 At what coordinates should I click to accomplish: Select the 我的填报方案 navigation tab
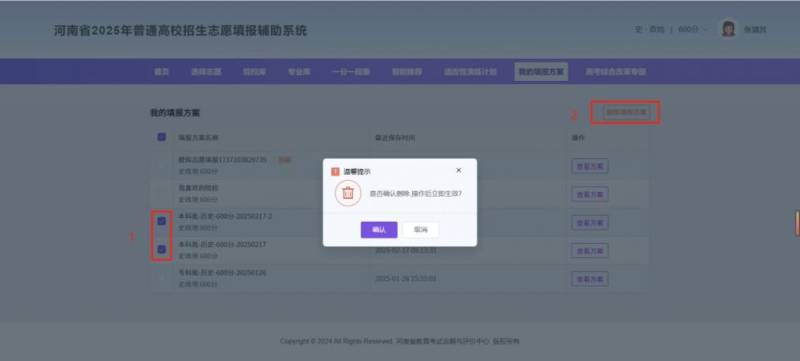(x=541, y=72)
